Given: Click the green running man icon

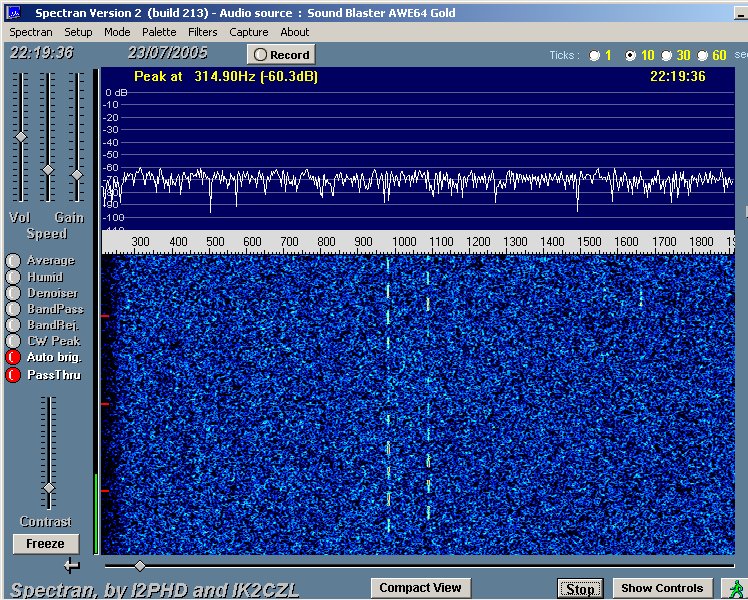Looking at the screenshot, I should pos(737,588).
